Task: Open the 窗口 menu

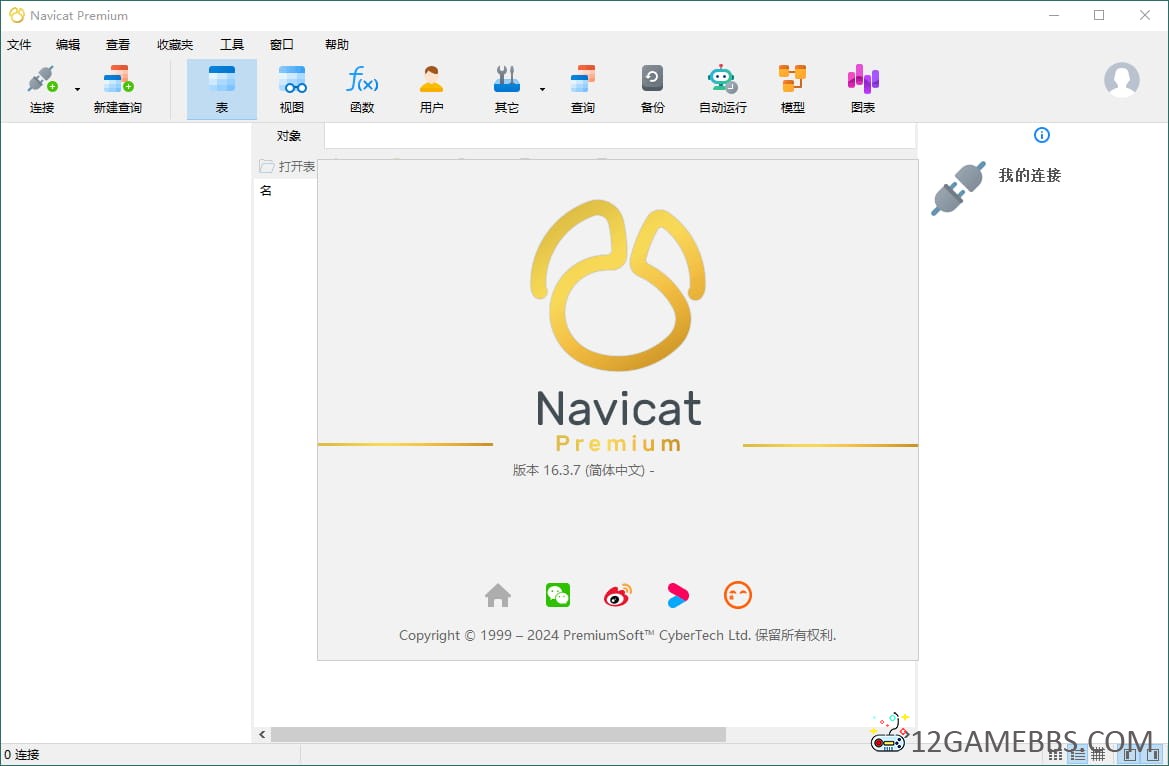Action: 282,45
